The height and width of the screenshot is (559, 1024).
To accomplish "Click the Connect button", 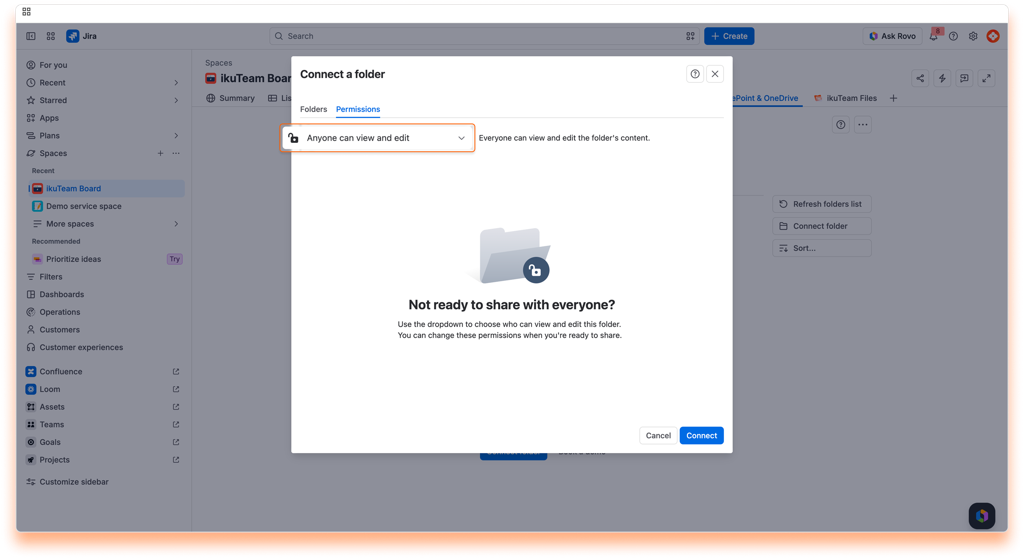I will 701,436.
